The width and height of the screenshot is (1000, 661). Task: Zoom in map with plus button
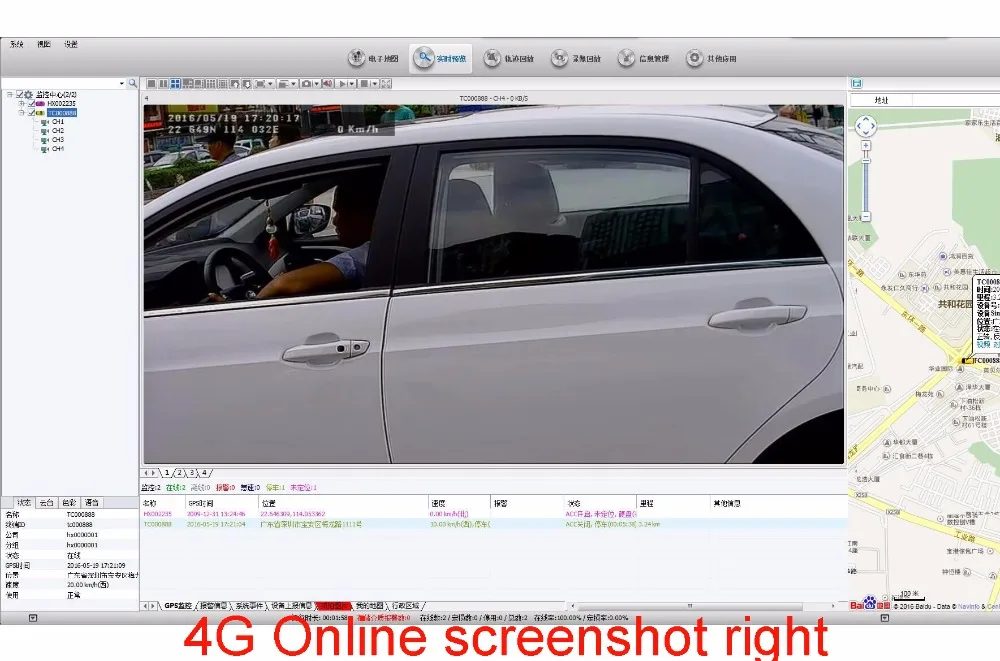[x=865, y=145]
